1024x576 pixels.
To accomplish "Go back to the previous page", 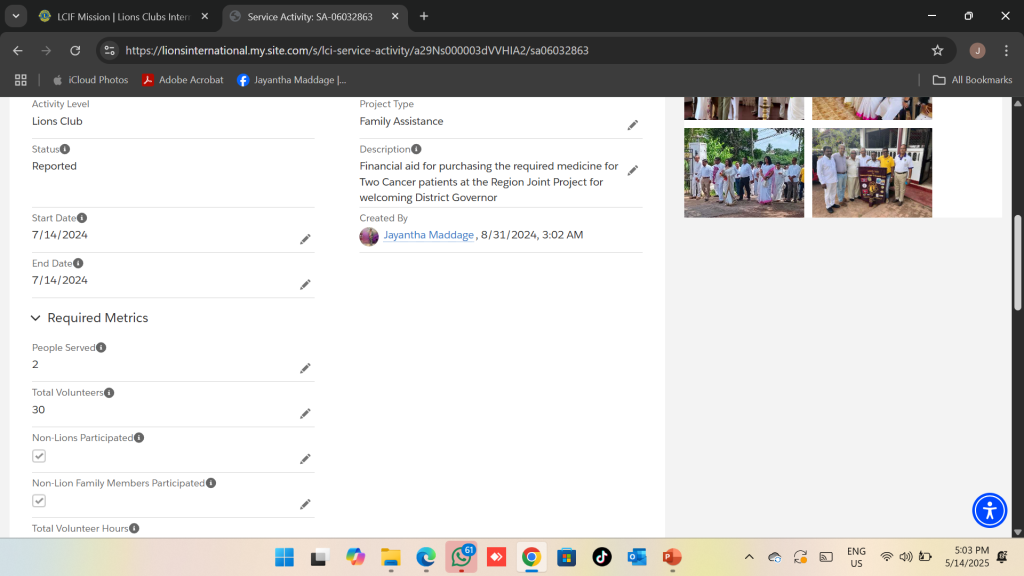I will 18,50.
